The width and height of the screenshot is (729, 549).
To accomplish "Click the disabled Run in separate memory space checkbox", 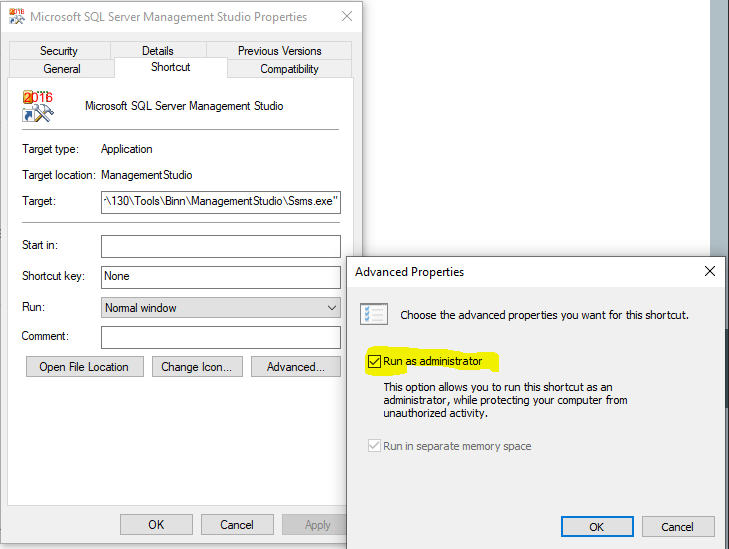I will 374,446.
